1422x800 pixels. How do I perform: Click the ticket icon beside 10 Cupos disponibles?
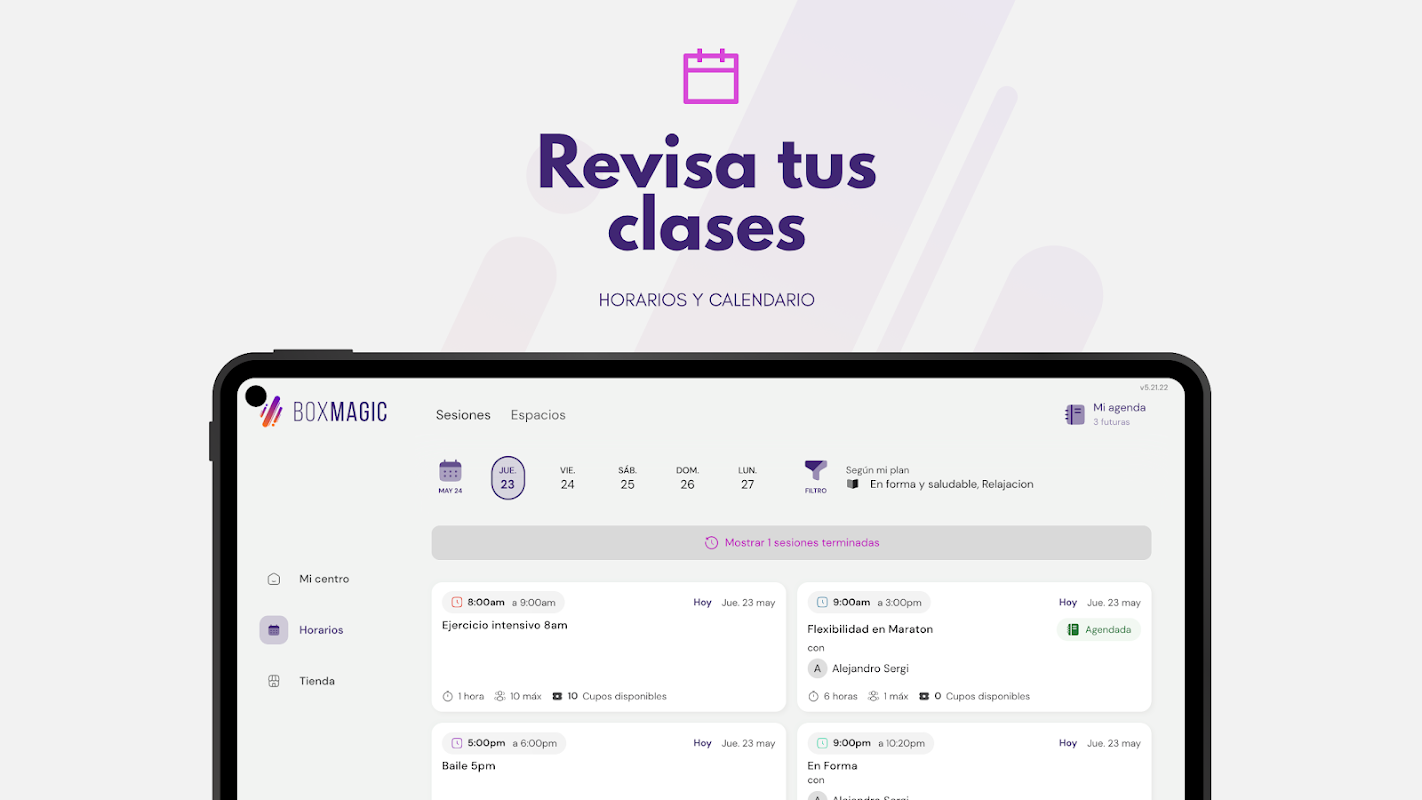(x=558, y=696)
